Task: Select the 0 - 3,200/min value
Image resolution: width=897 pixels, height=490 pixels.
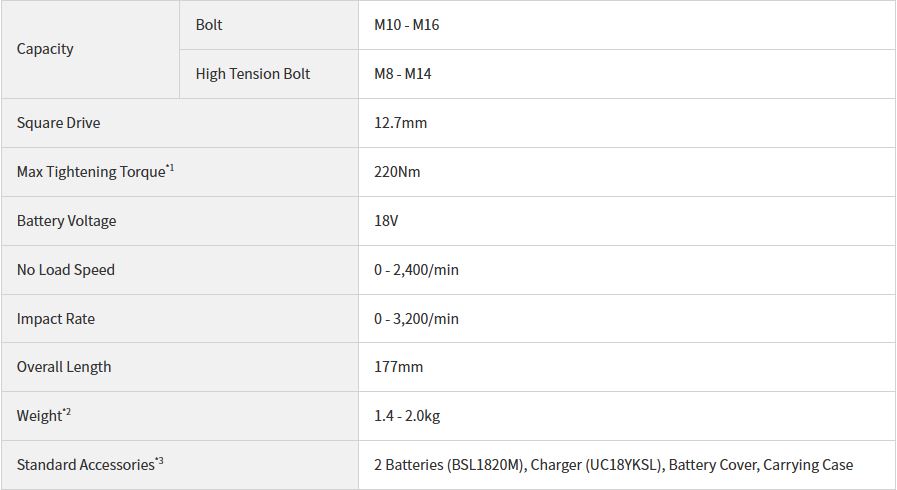Action: [416, 319]
